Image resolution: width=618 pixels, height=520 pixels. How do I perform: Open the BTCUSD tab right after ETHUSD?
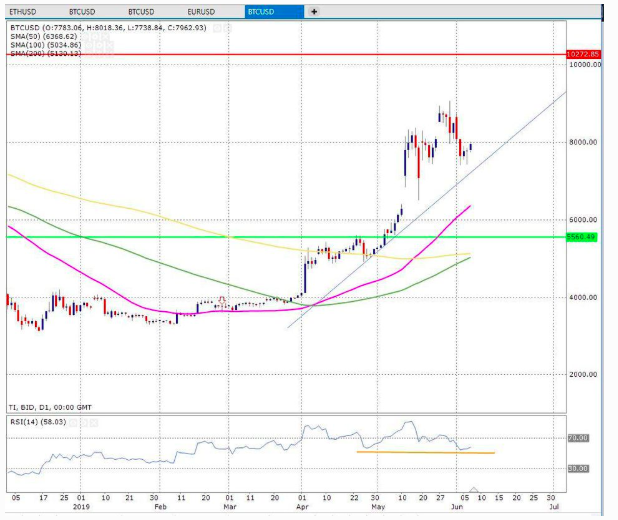coord(86,12)
